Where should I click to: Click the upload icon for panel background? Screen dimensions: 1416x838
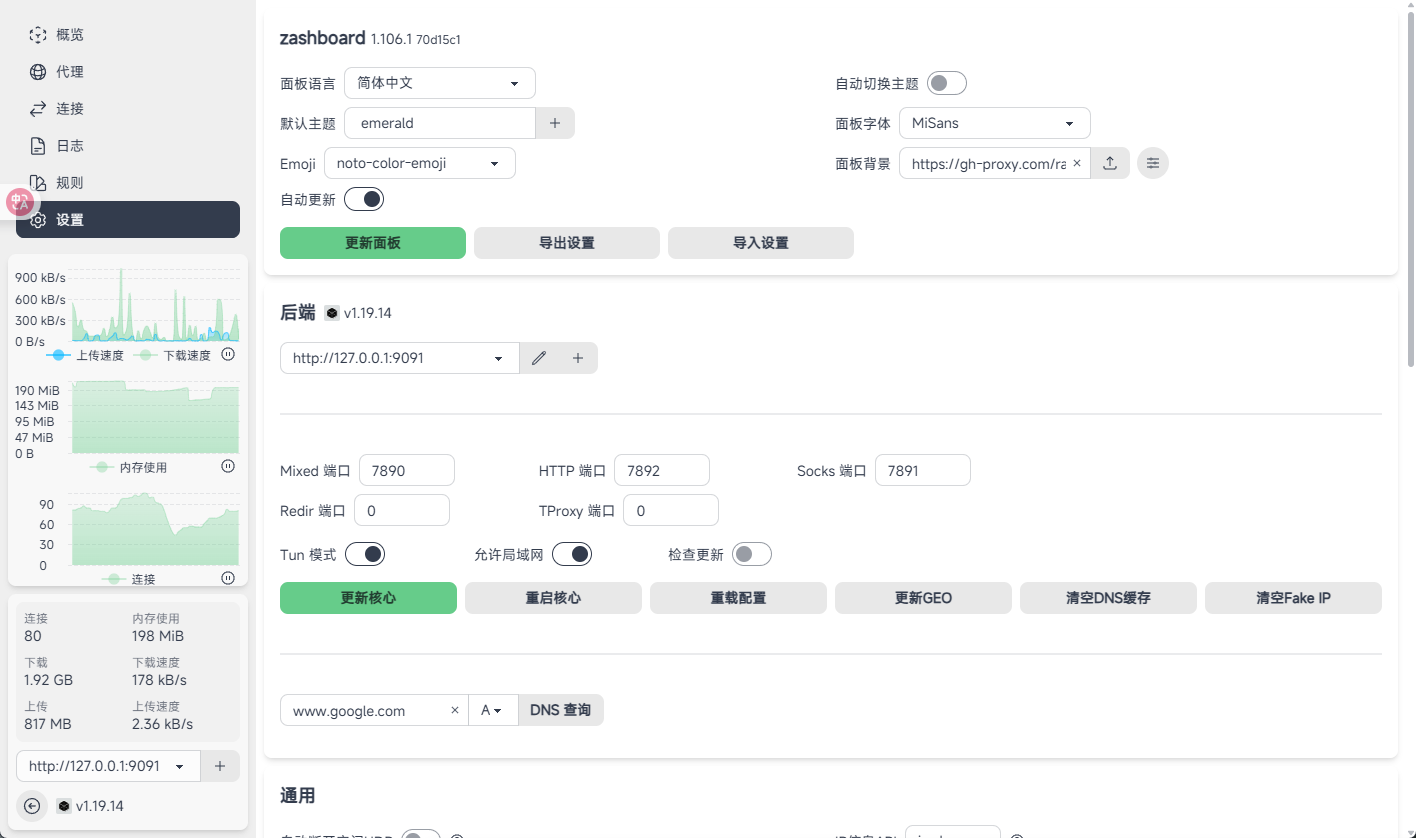1110,163
